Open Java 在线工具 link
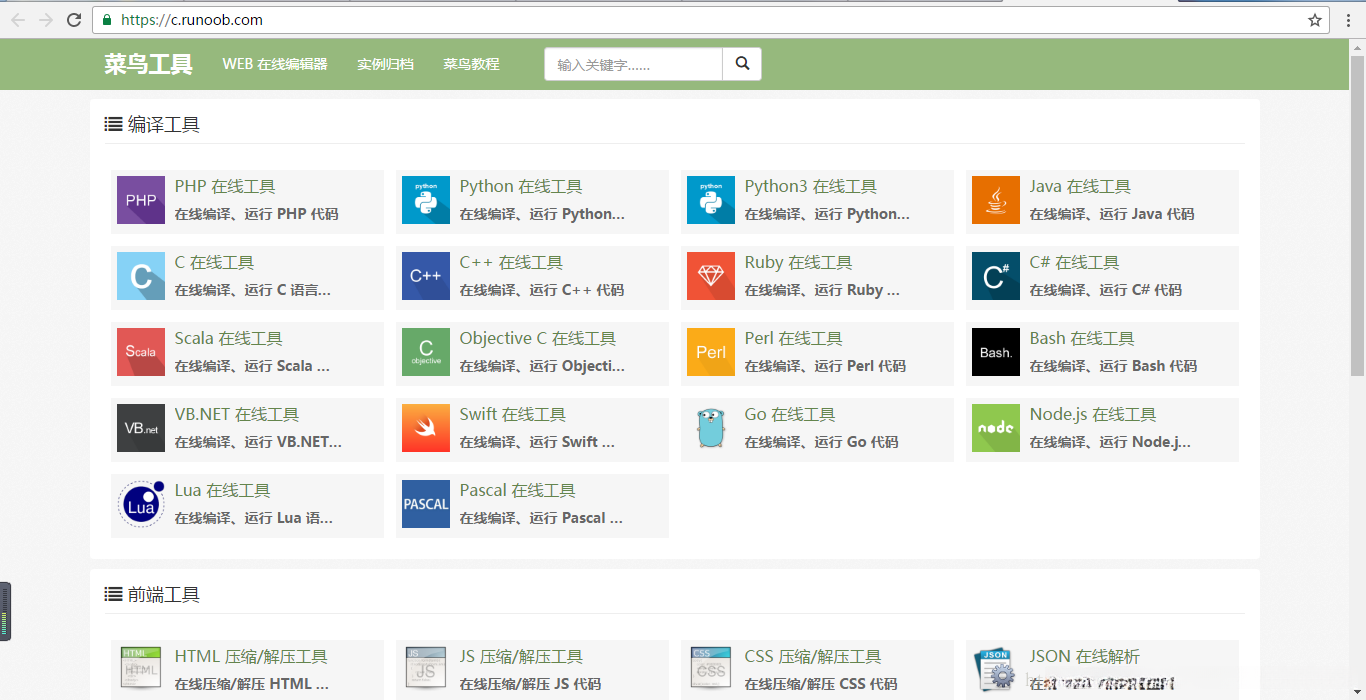1366x700 pixels. click(x=1080, y=186)
